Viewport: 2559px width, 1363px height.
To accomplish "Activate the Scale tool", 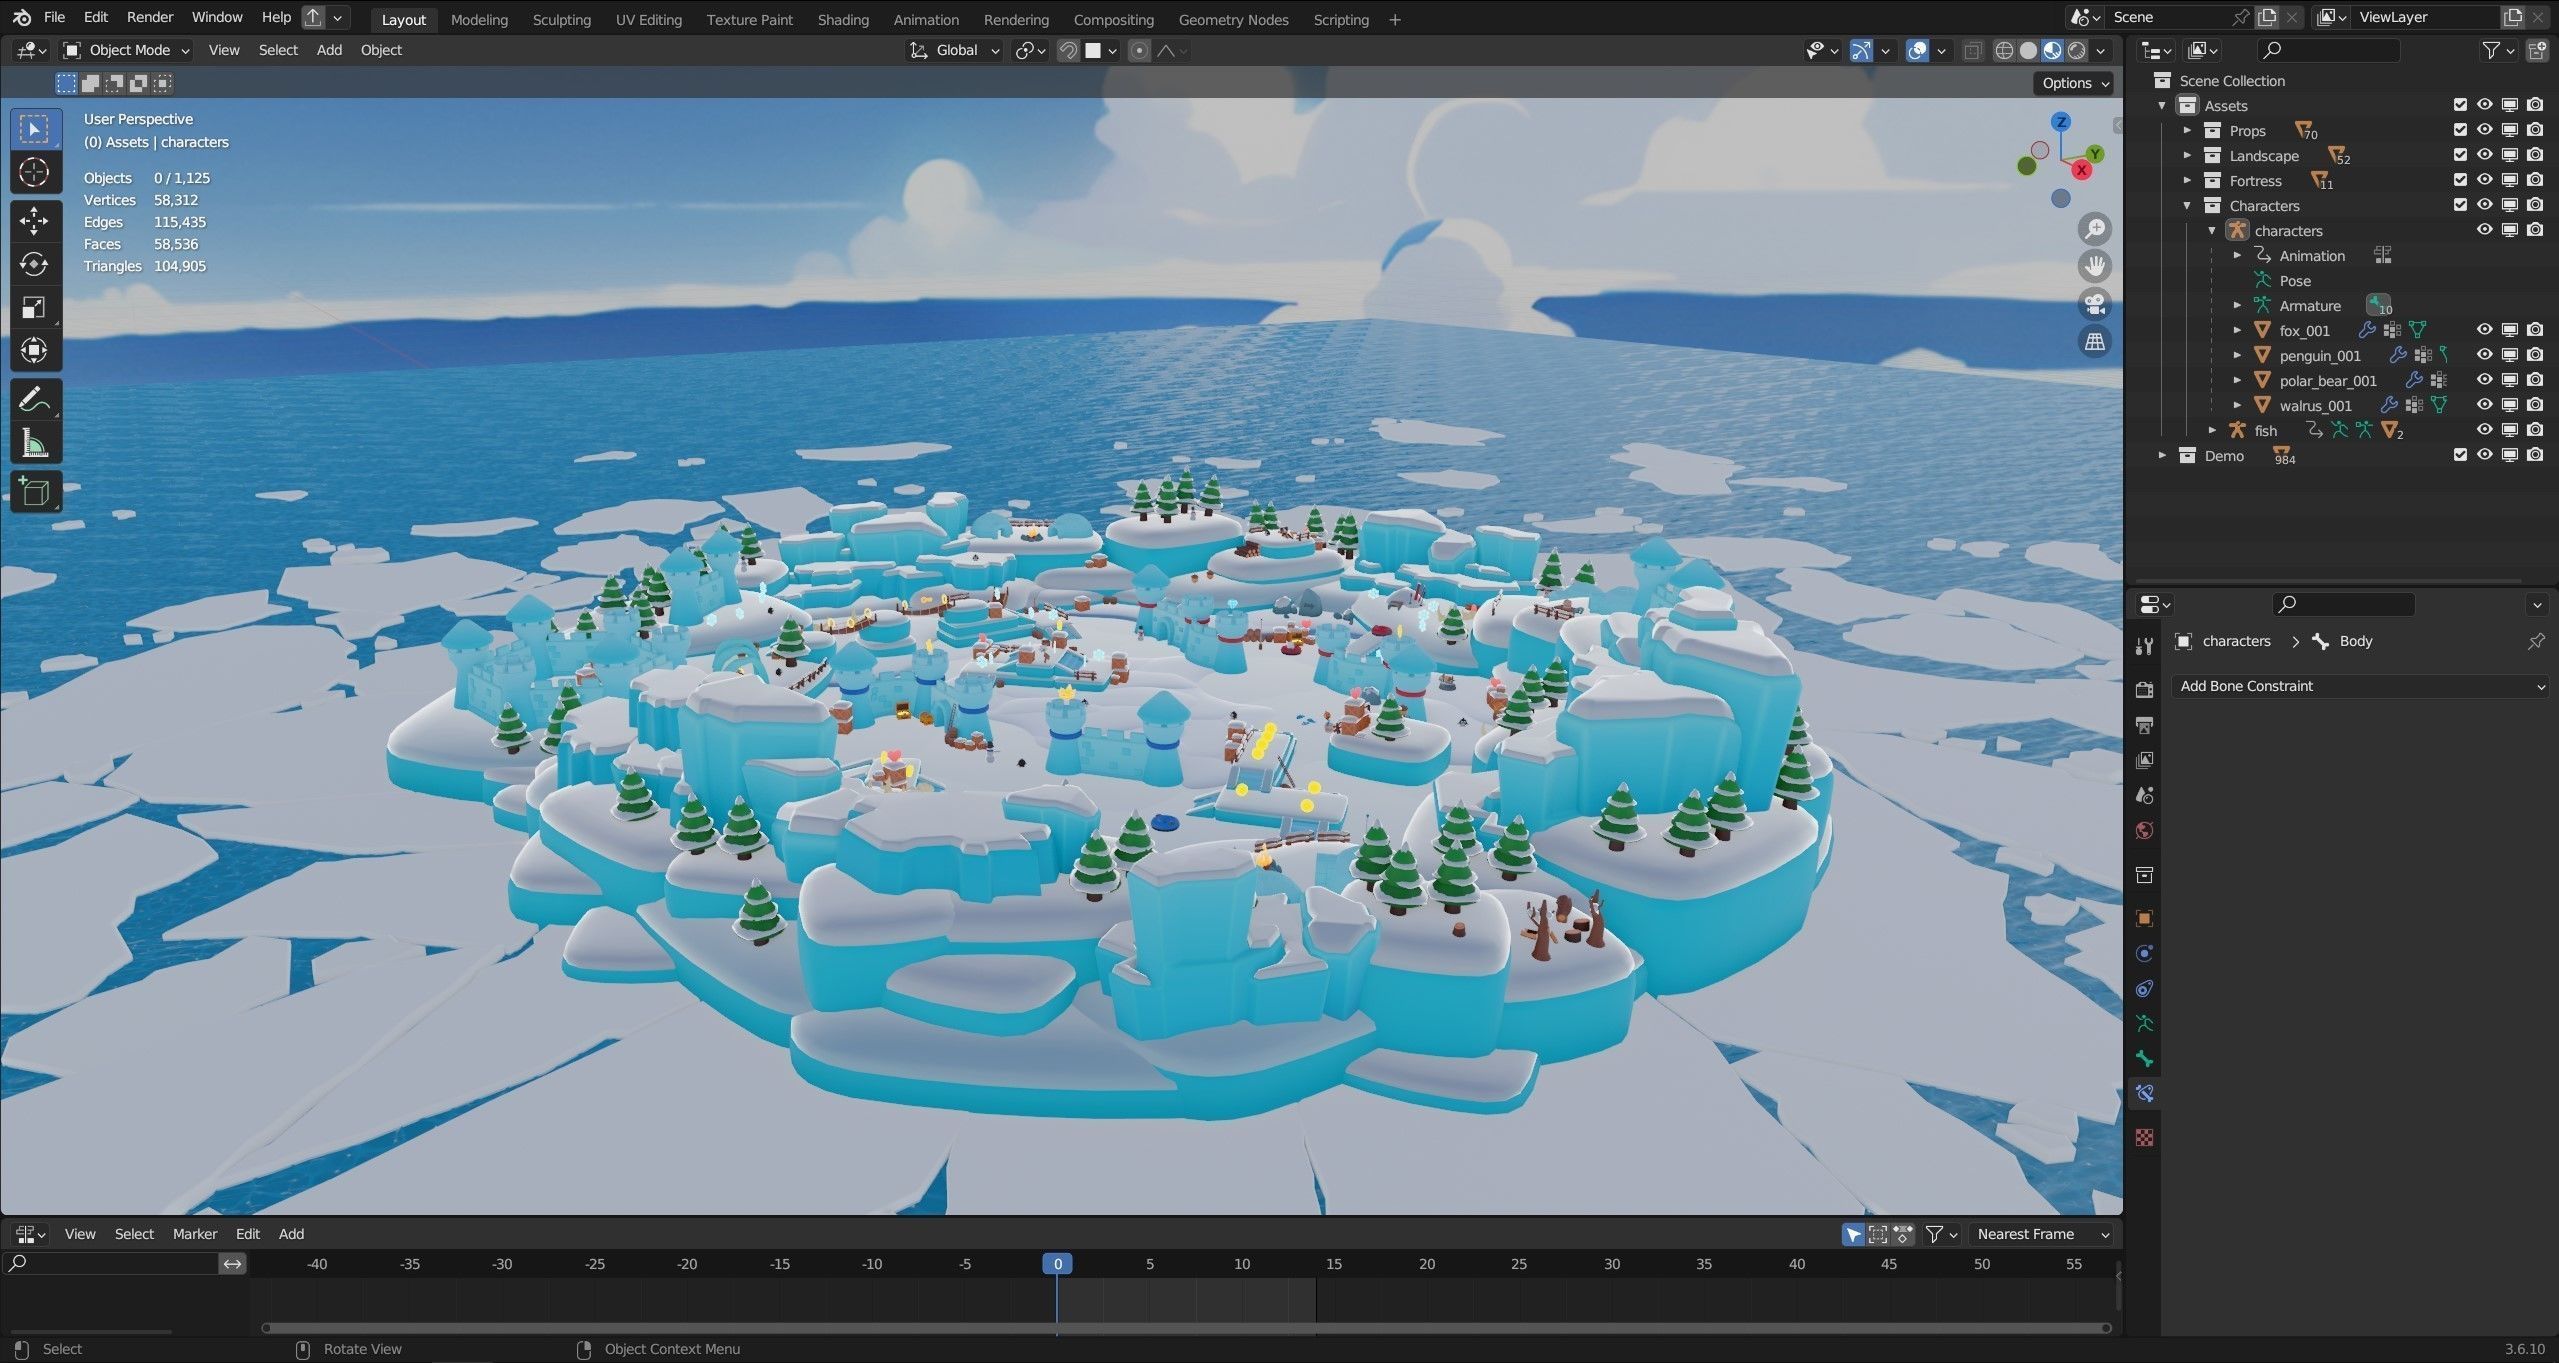I will click(x=34, y=307).
